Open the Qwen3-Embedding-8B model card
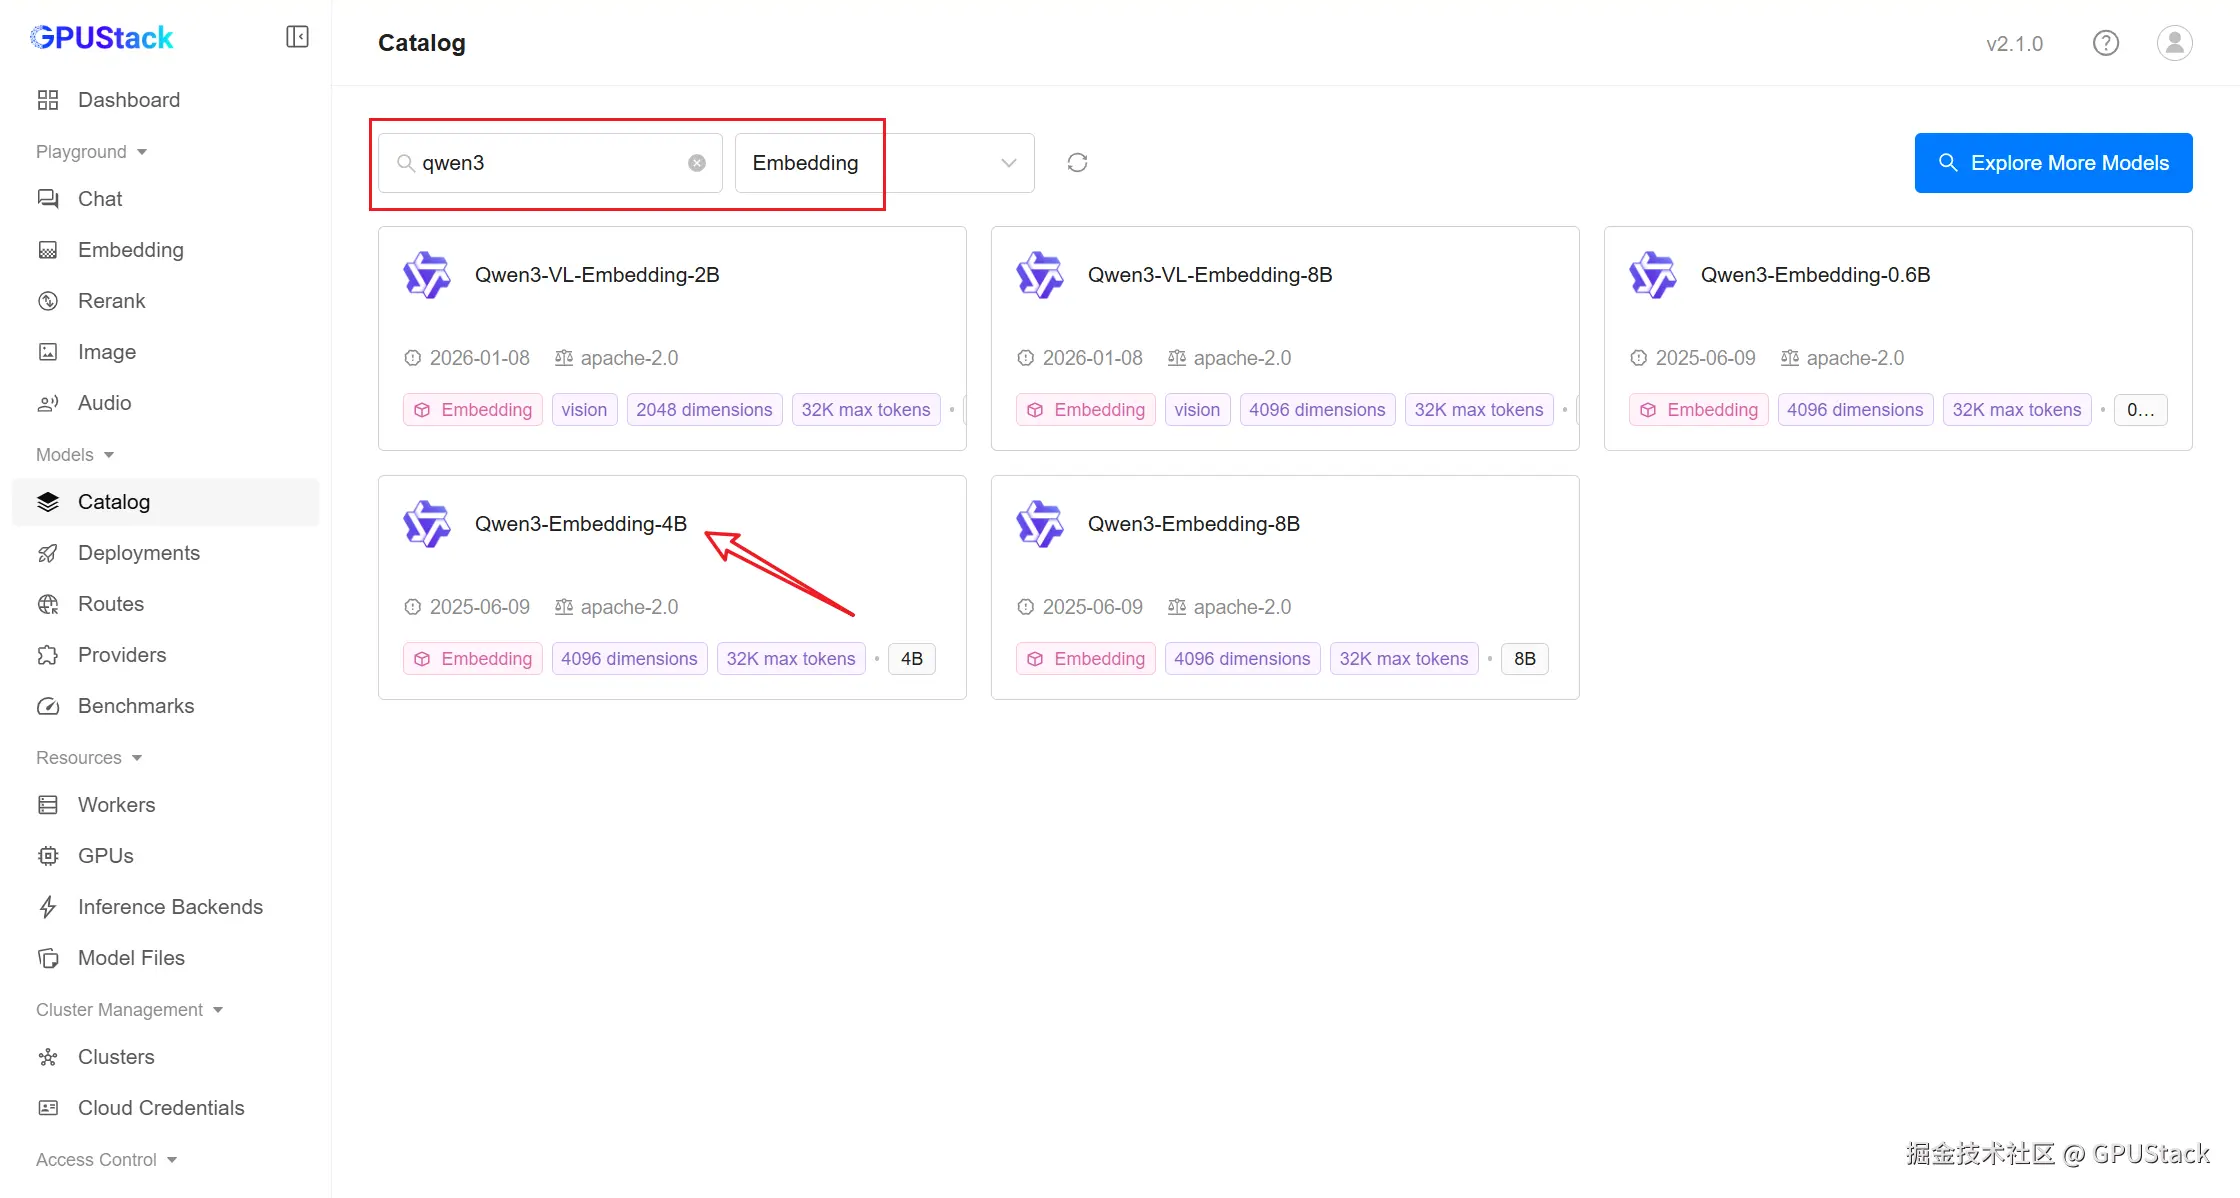 click(x=1193, y=524)
